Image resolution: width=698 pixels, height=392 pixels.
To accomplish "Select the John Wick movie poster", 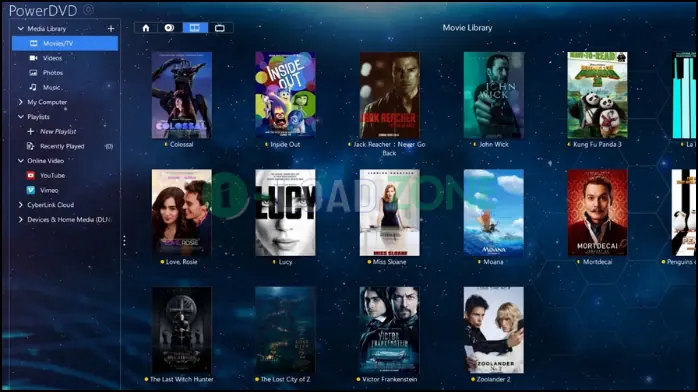I will 494,95.
